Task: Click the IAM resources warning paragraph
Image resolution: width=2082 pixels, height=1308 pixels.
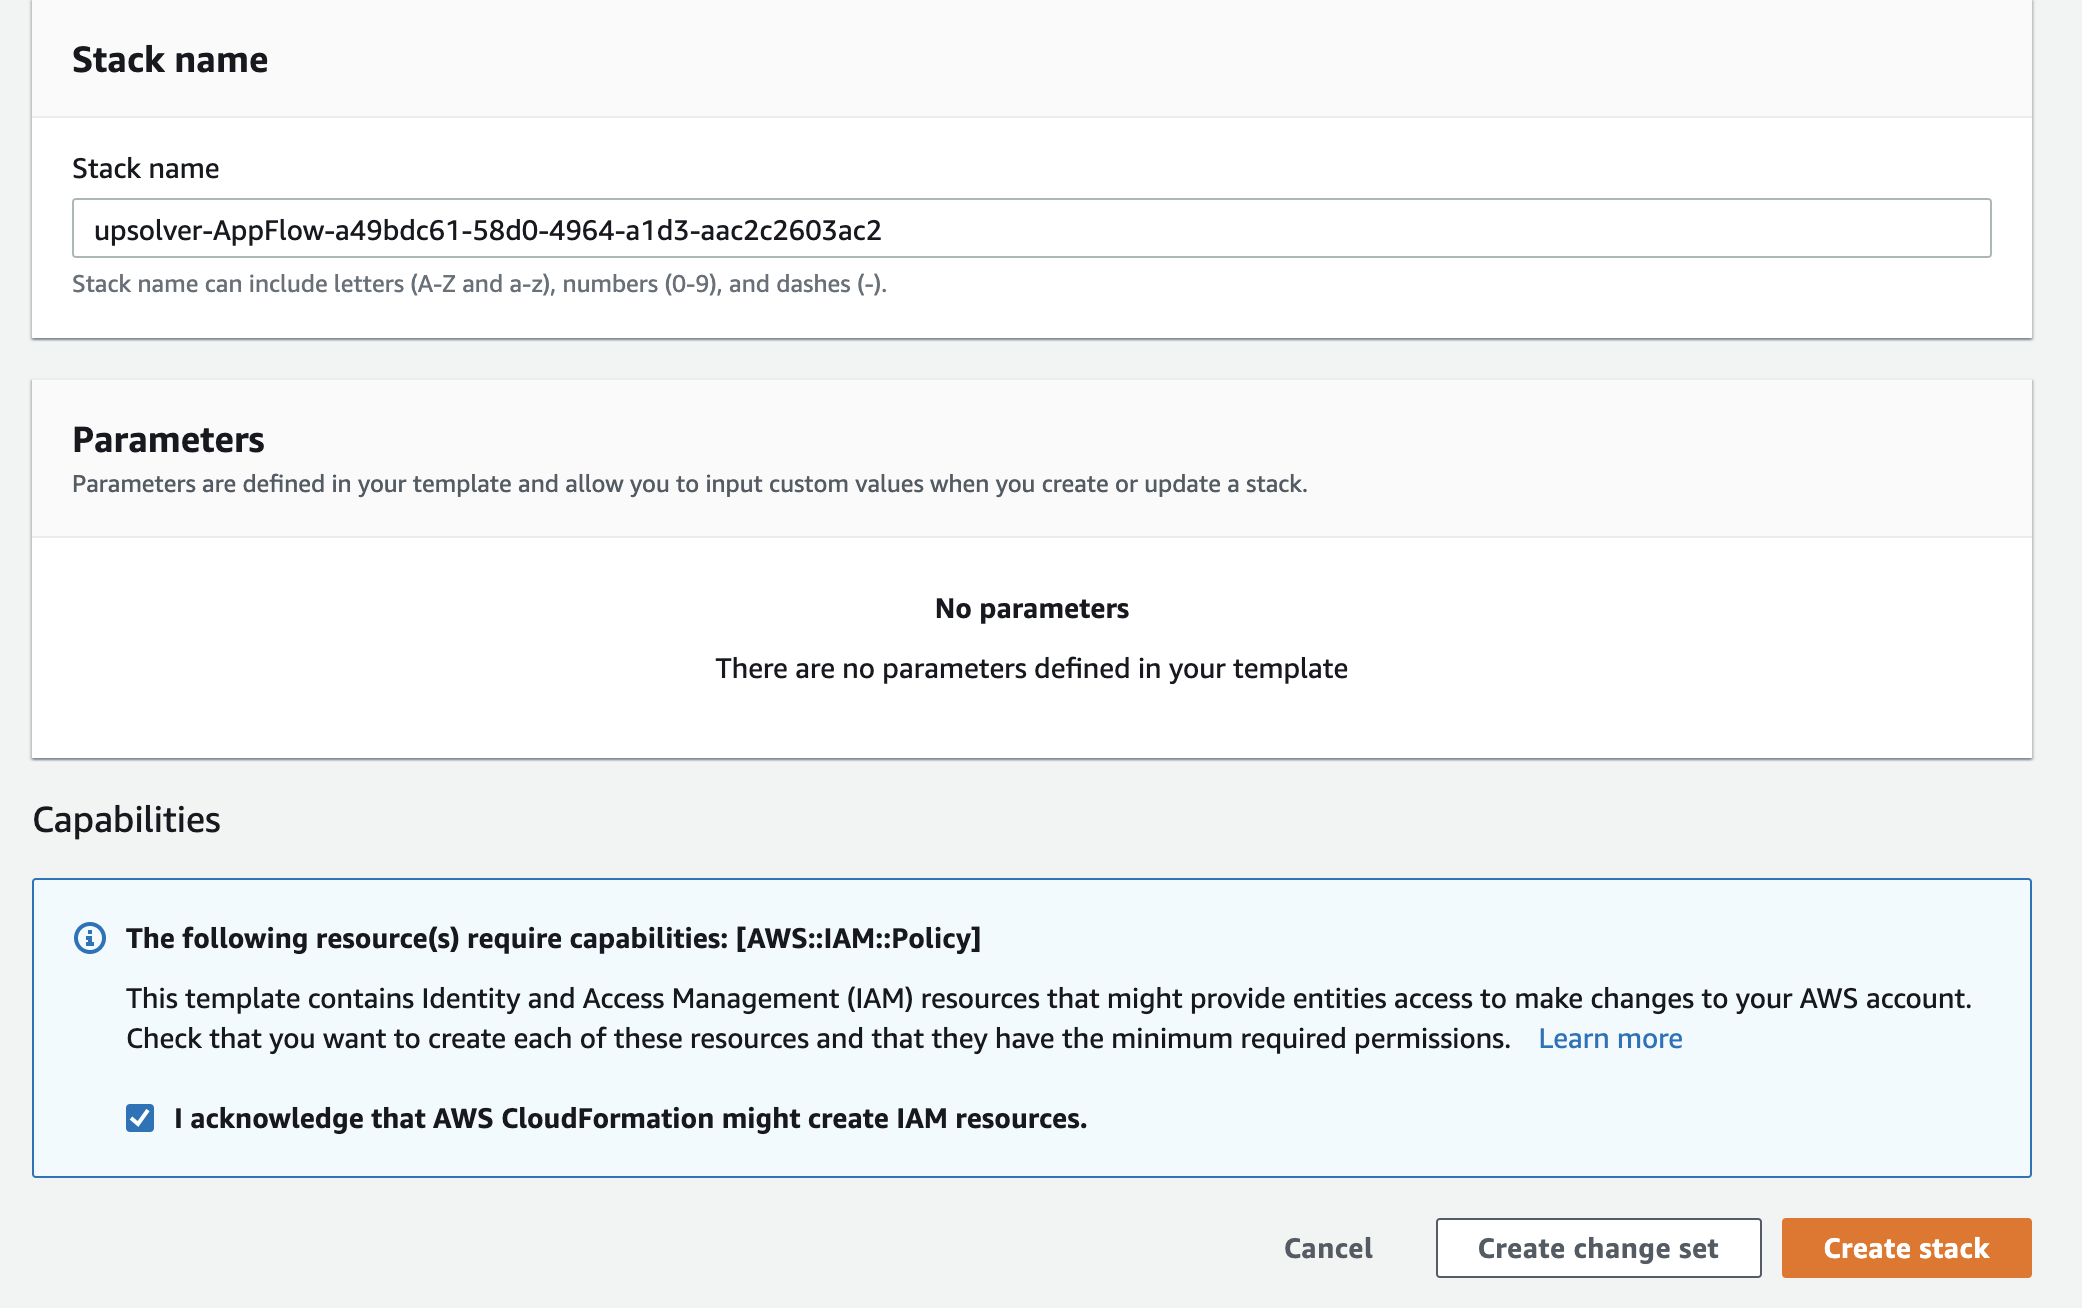Action: [x=1049, y=1018]
